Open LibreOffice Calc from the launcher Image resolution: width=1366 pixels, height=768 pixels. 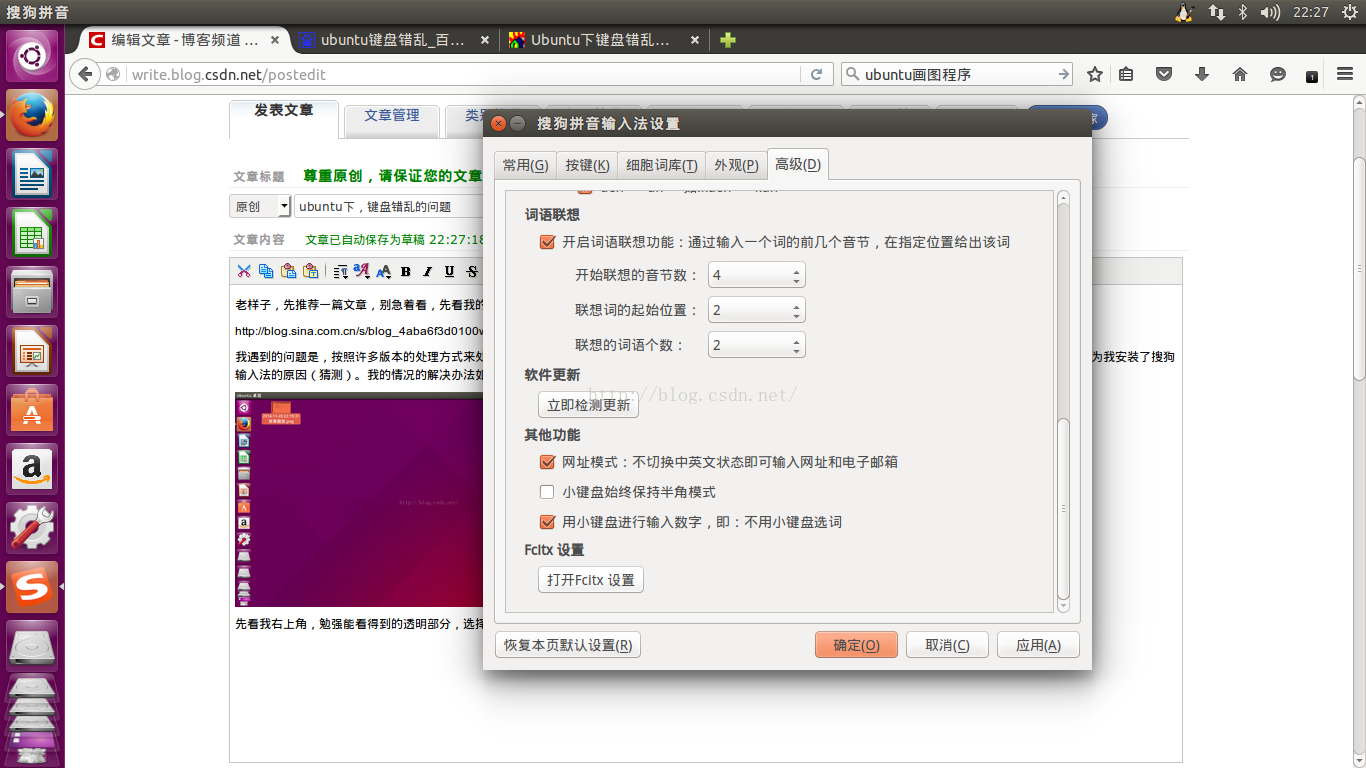coord(33,233)
